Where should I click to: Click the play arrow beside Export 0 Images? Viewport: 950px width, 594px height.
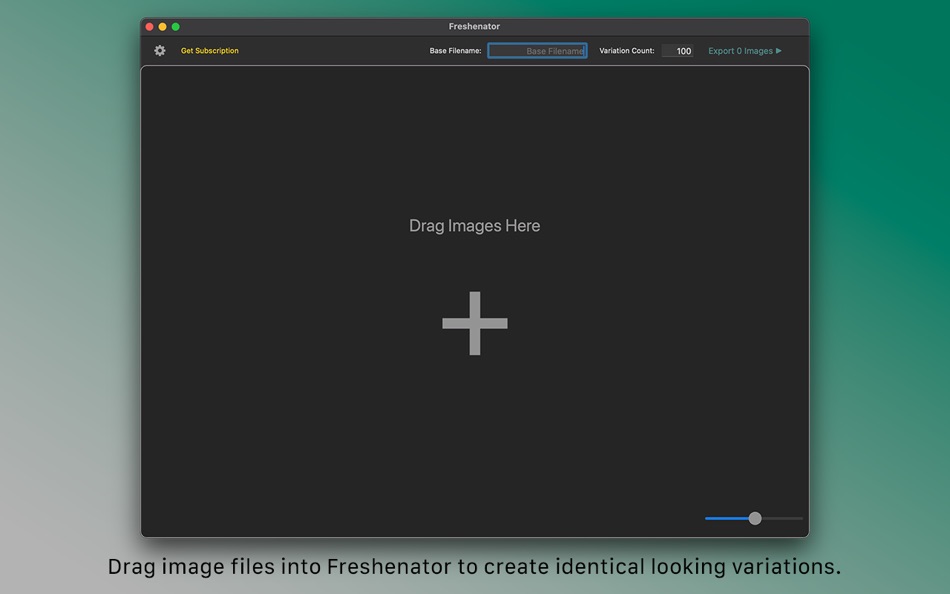point(779,50)
